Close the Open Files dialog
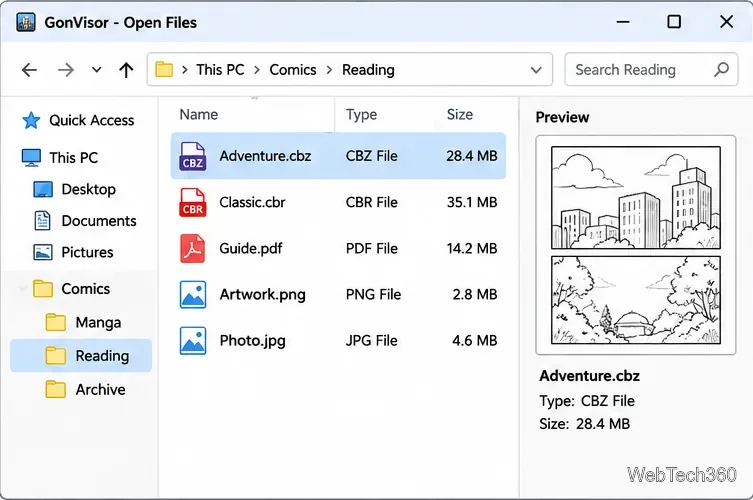Image resolution: width=753 pixels, height=500 pixels. point(727,22)
